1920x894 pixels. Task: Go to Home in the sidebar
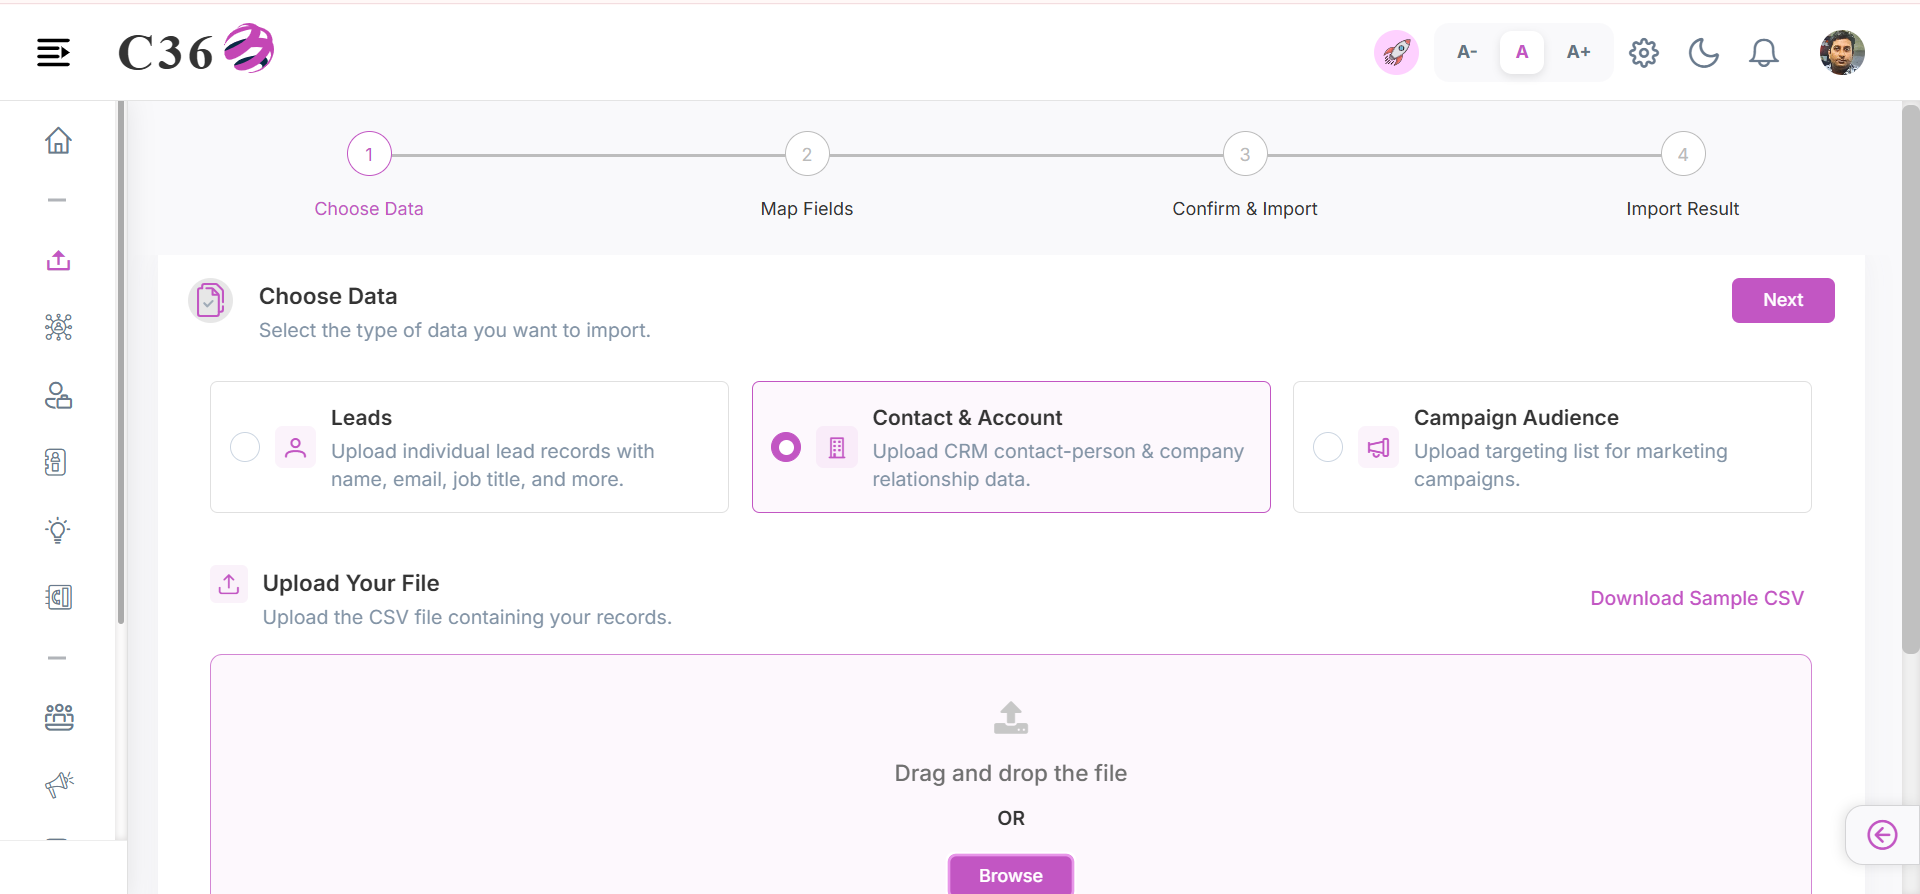(x=58, y=140)
